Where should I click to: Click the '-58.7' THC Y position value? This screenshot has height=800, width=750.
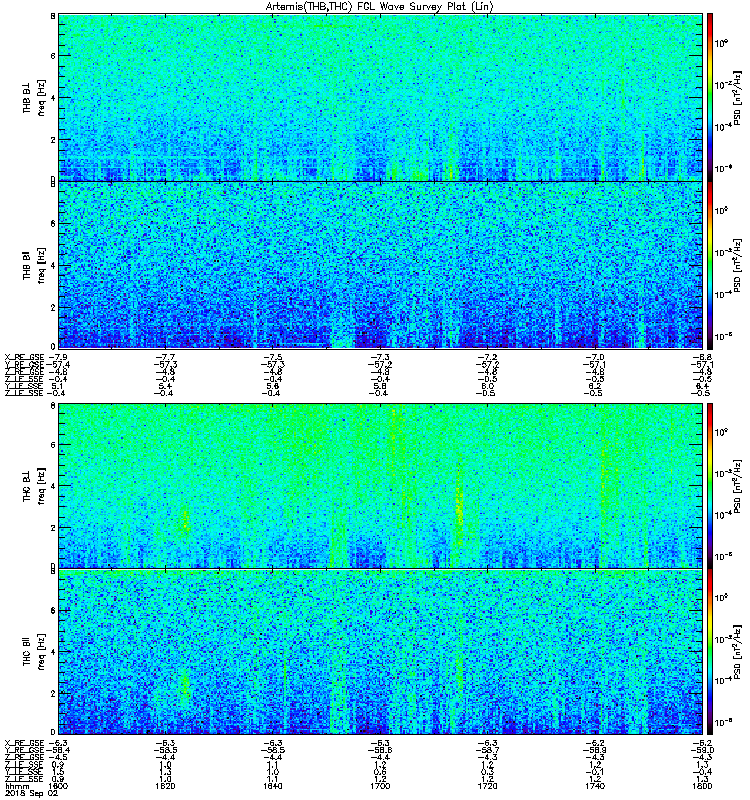click(x=487, y=751)
